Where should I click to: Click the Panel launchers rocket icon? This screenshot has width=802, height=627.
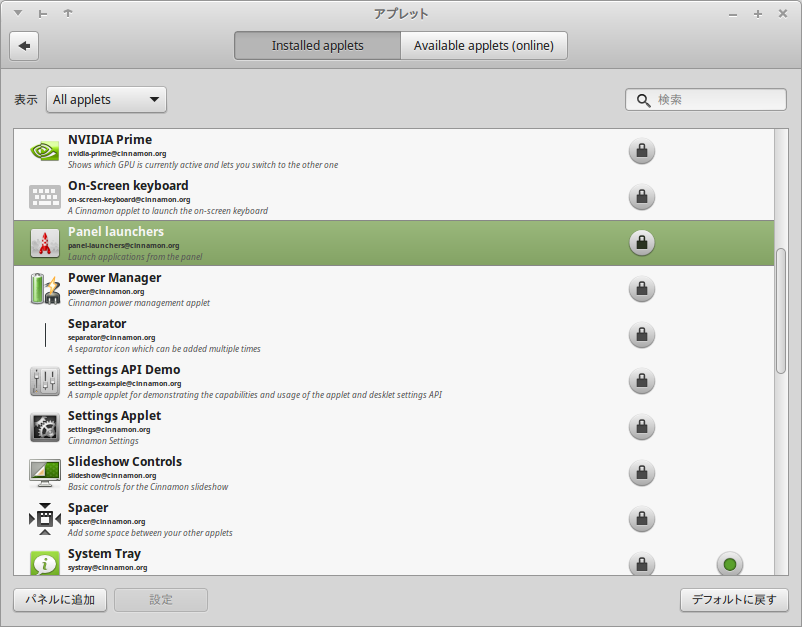(x=45, y=243)
